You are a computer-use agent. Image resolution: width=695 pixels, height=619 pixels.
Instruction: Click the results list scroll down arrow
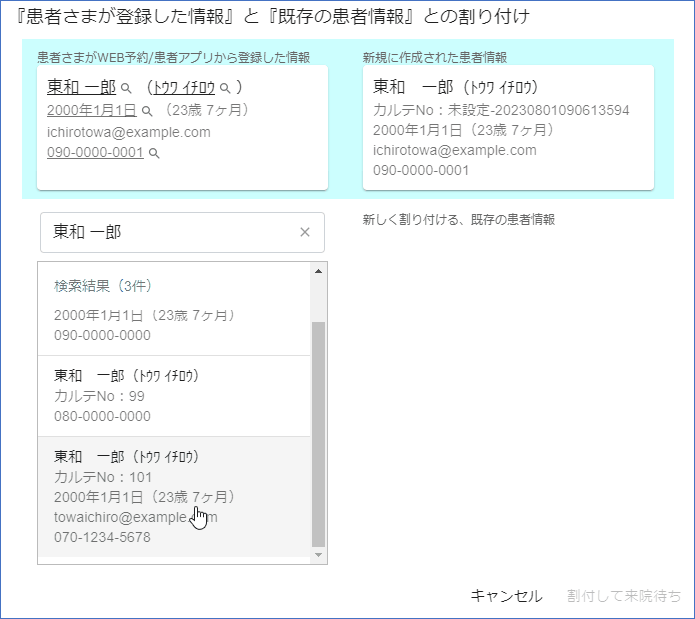(319, 554)
